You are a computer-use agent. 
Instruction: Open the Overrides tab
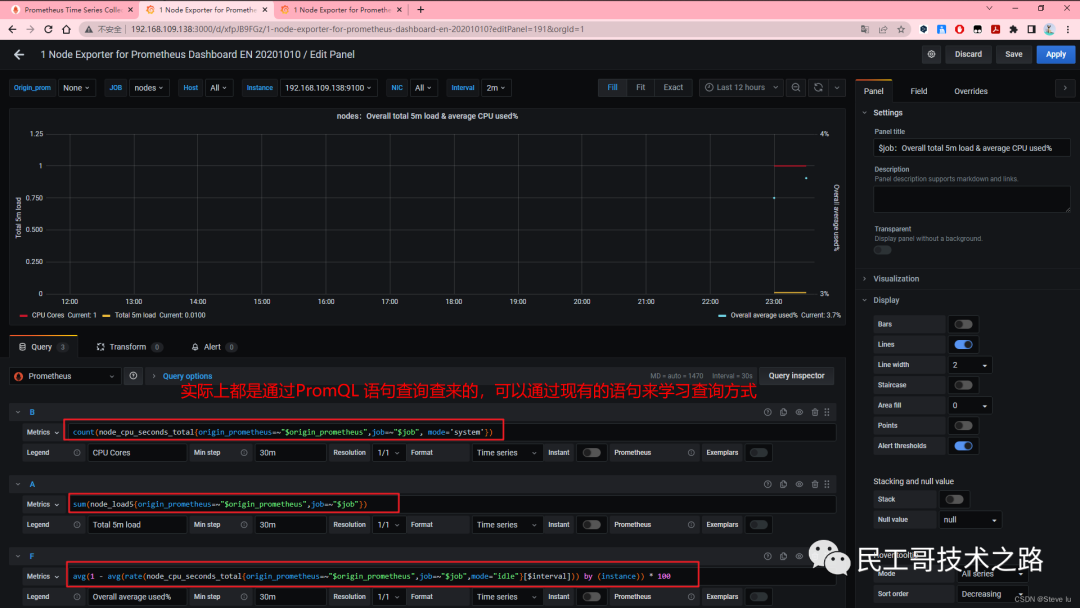point(970,91)
